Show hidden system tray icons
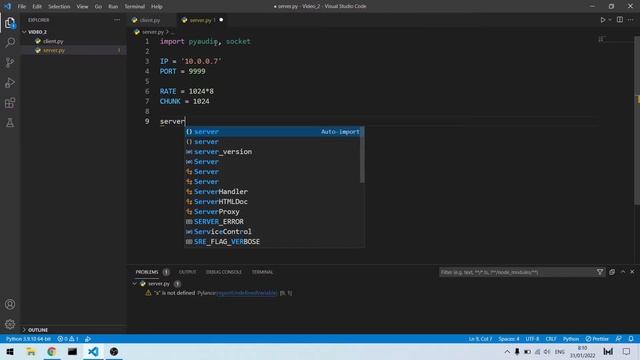This screenshot has height=360, width=640. (507, 351)
